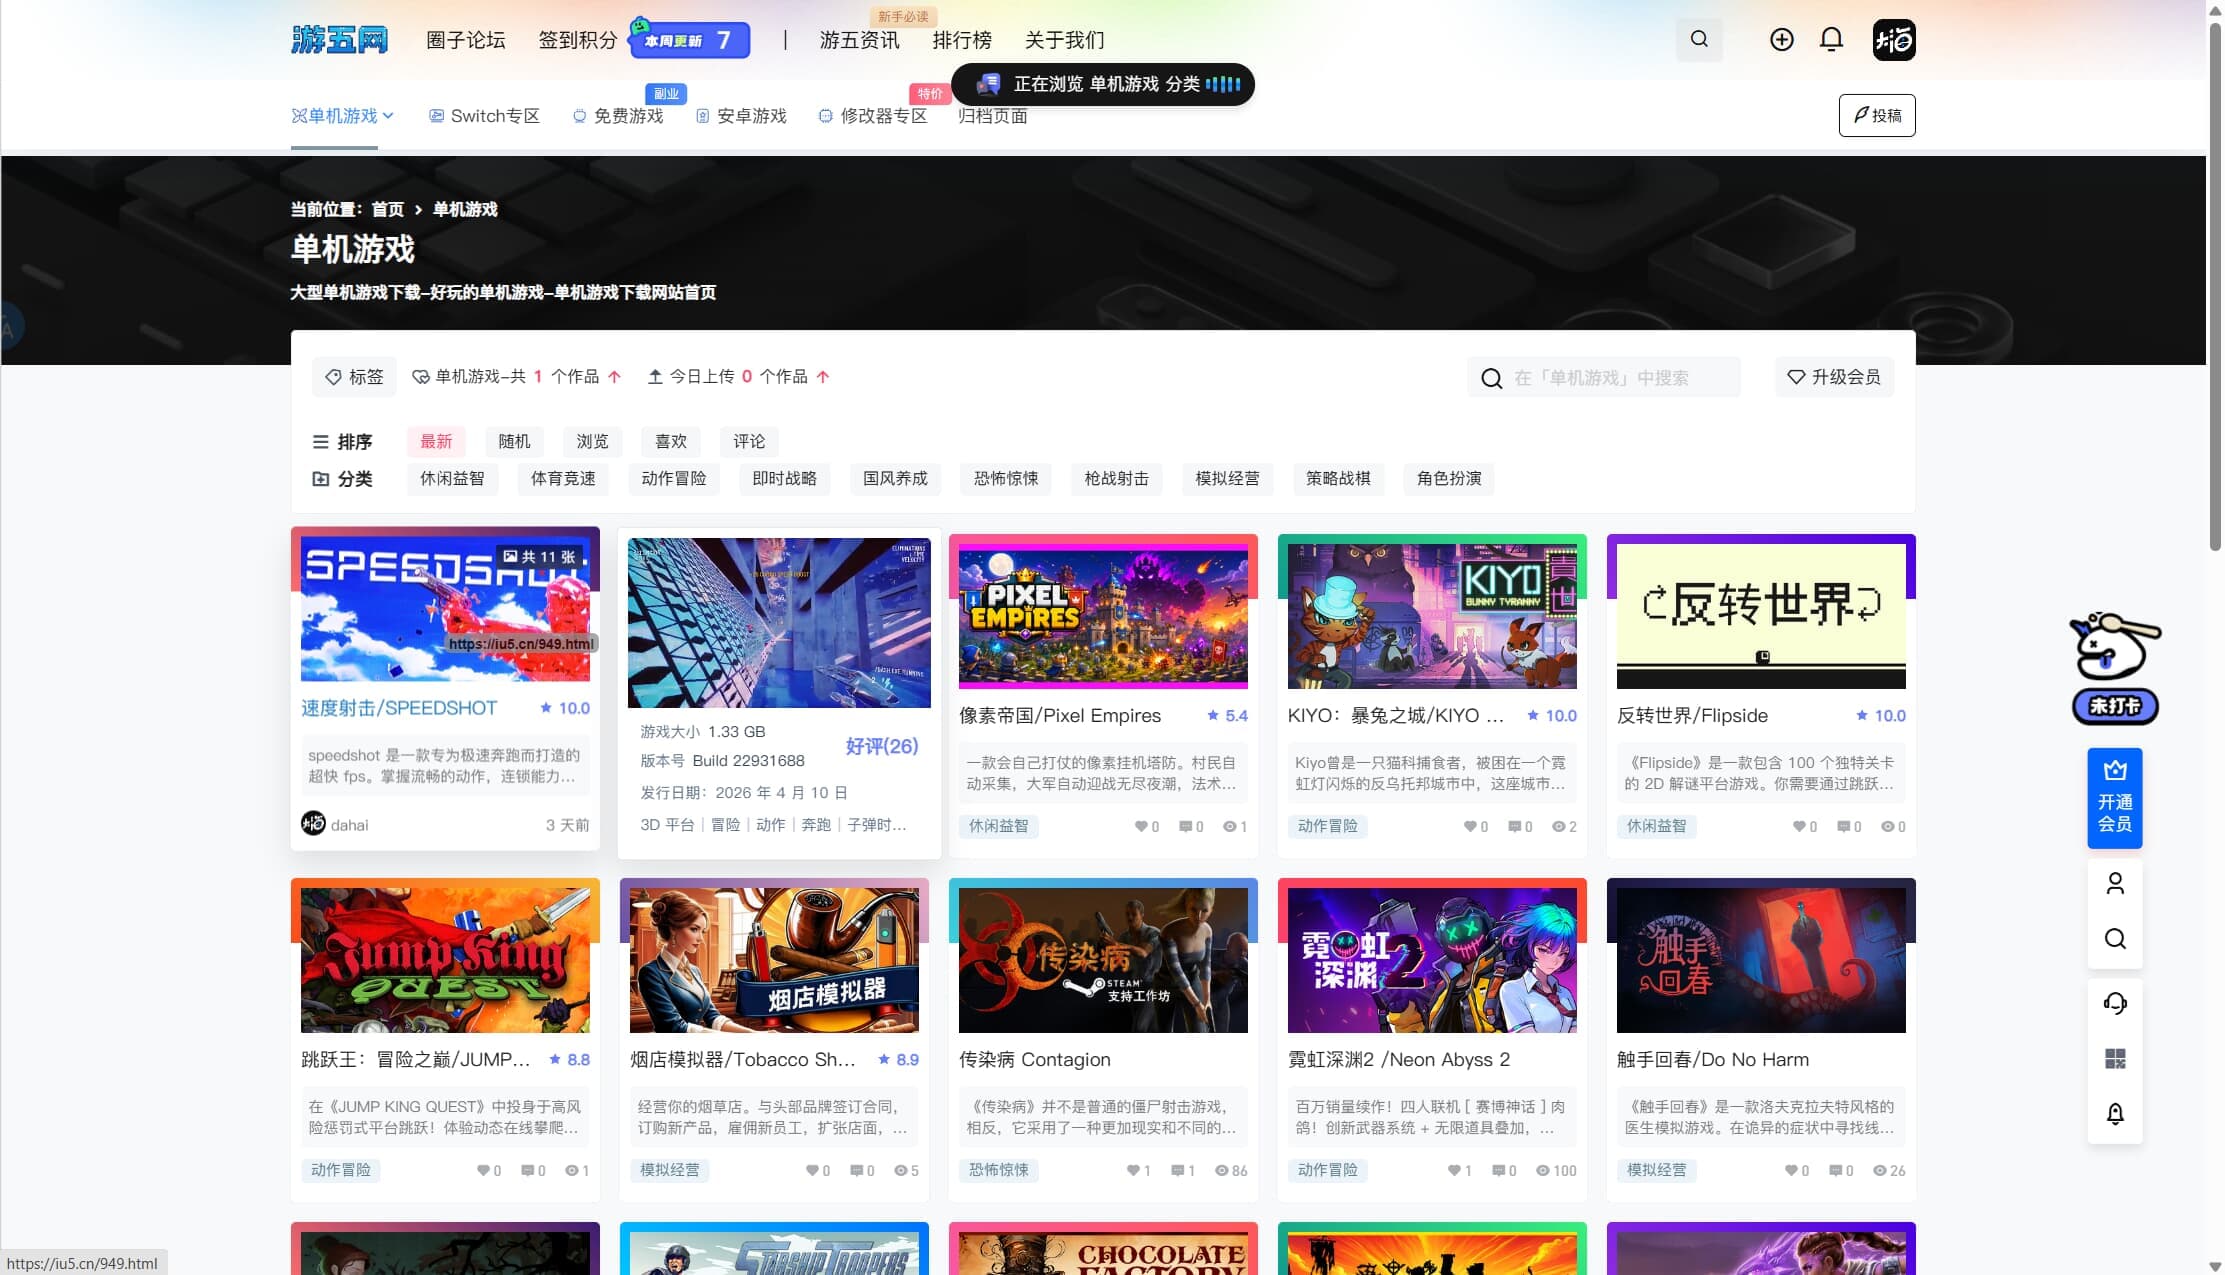The width and height of the screenshot is (2225, 1275).
Task: Click the 今日上传 upload counter
Action: coord(738,377)
